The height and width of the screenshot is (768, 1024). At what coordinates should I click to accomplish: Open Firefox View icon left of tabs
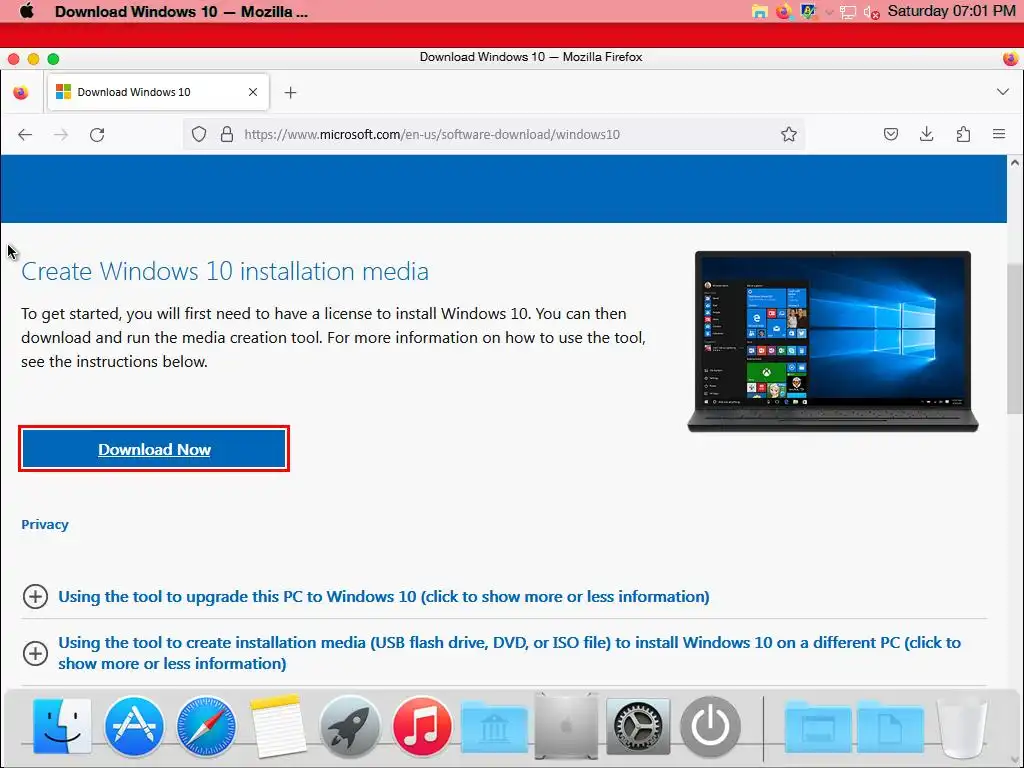(x=21, y=92)
